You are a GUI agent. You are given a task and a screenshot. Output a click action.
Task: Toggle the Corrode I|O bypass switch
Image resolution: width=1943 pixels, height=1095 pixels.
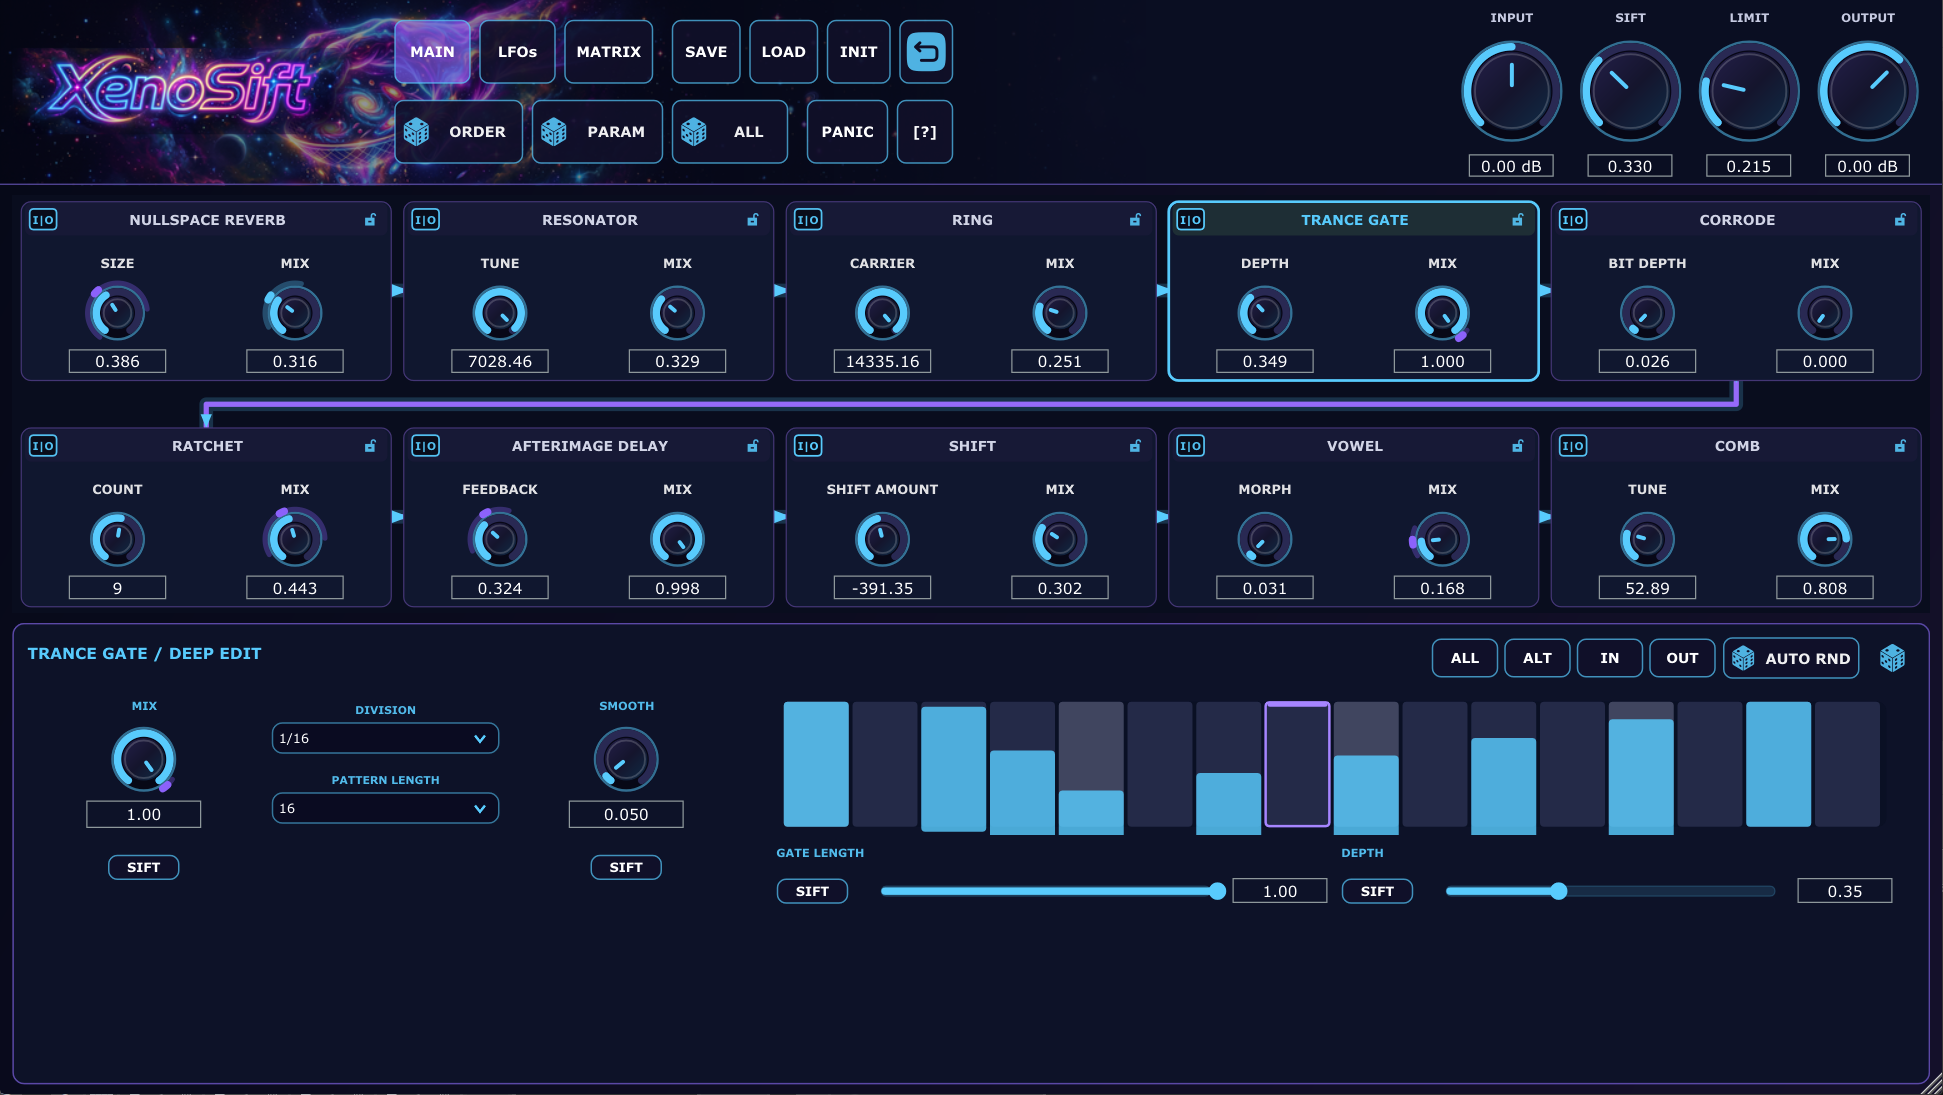pos(1573,220)
